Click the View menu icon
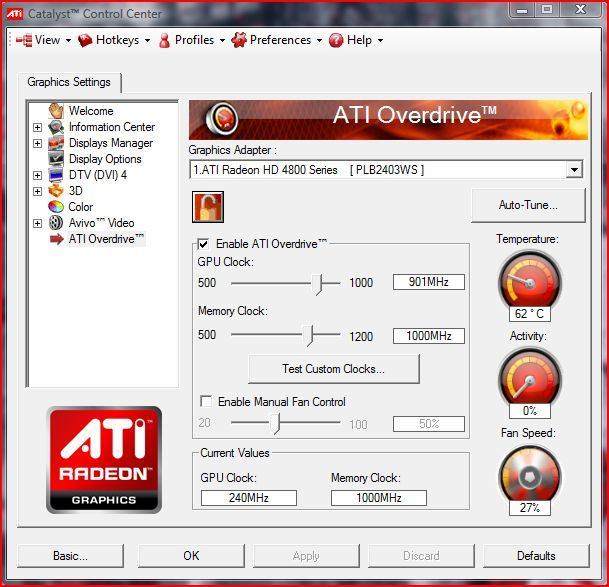This screenshot has height=587, width=609. [24, 40]
